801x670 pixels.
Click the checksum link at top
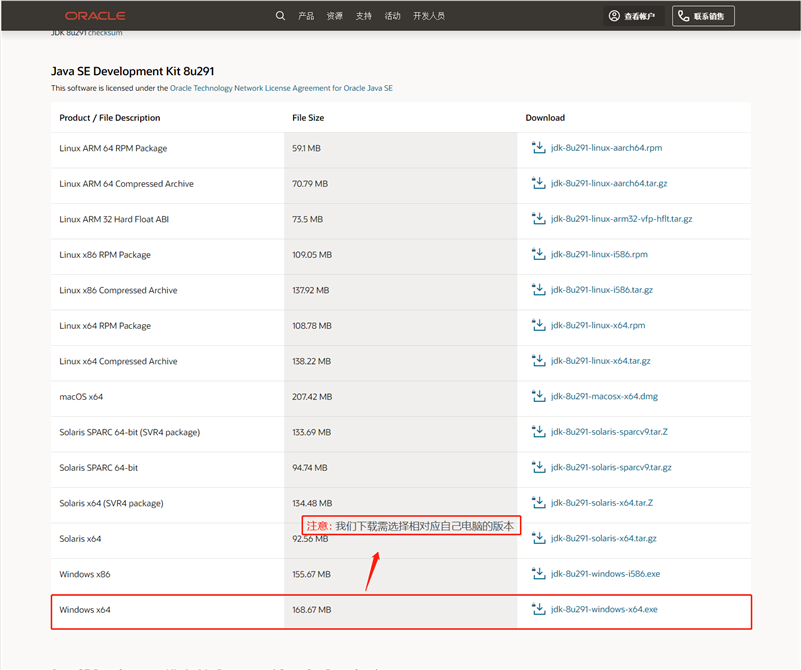click(105, 33)
